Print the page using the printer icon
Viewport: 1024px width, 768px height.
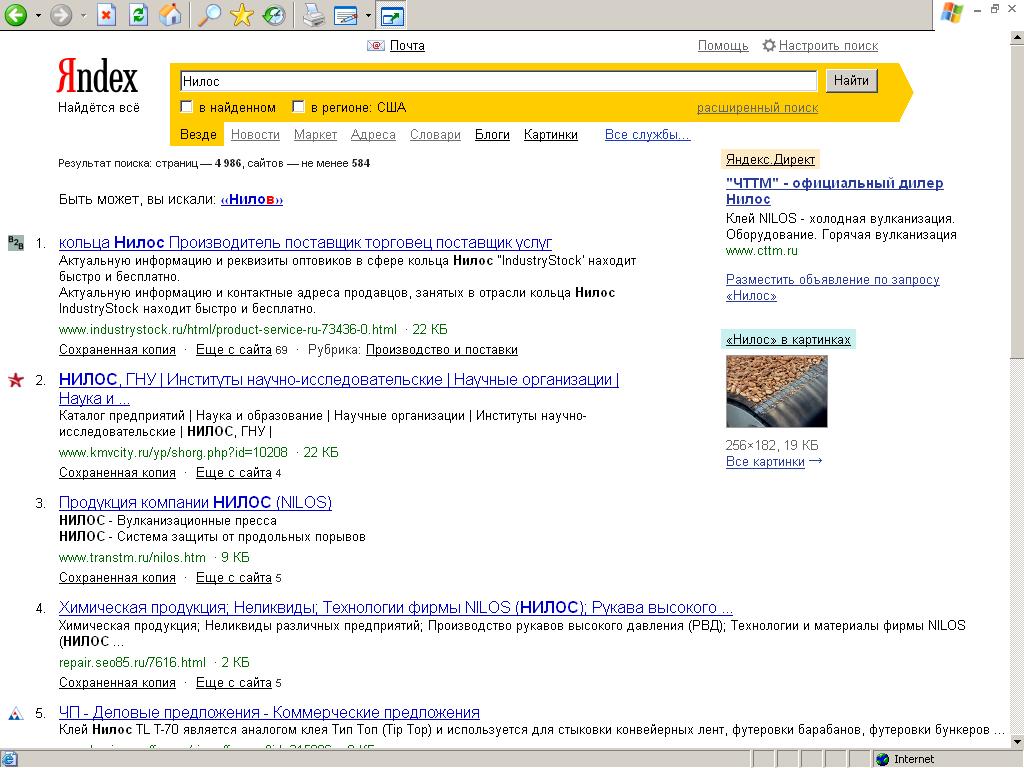[x=313, y=14]
